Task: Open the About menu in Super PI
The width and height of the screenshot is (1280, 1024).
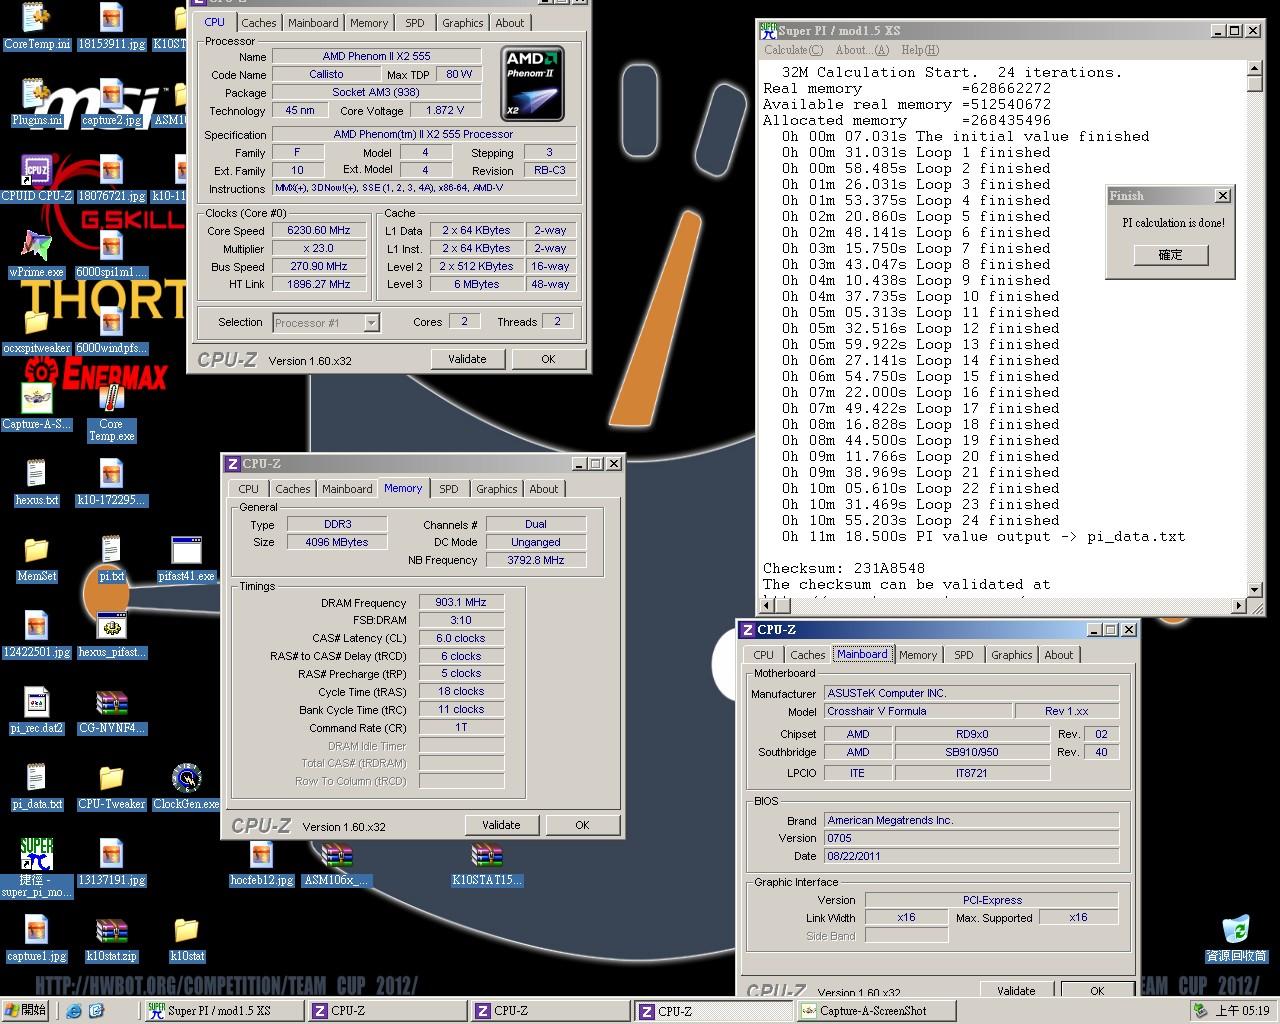Action: 861,50
